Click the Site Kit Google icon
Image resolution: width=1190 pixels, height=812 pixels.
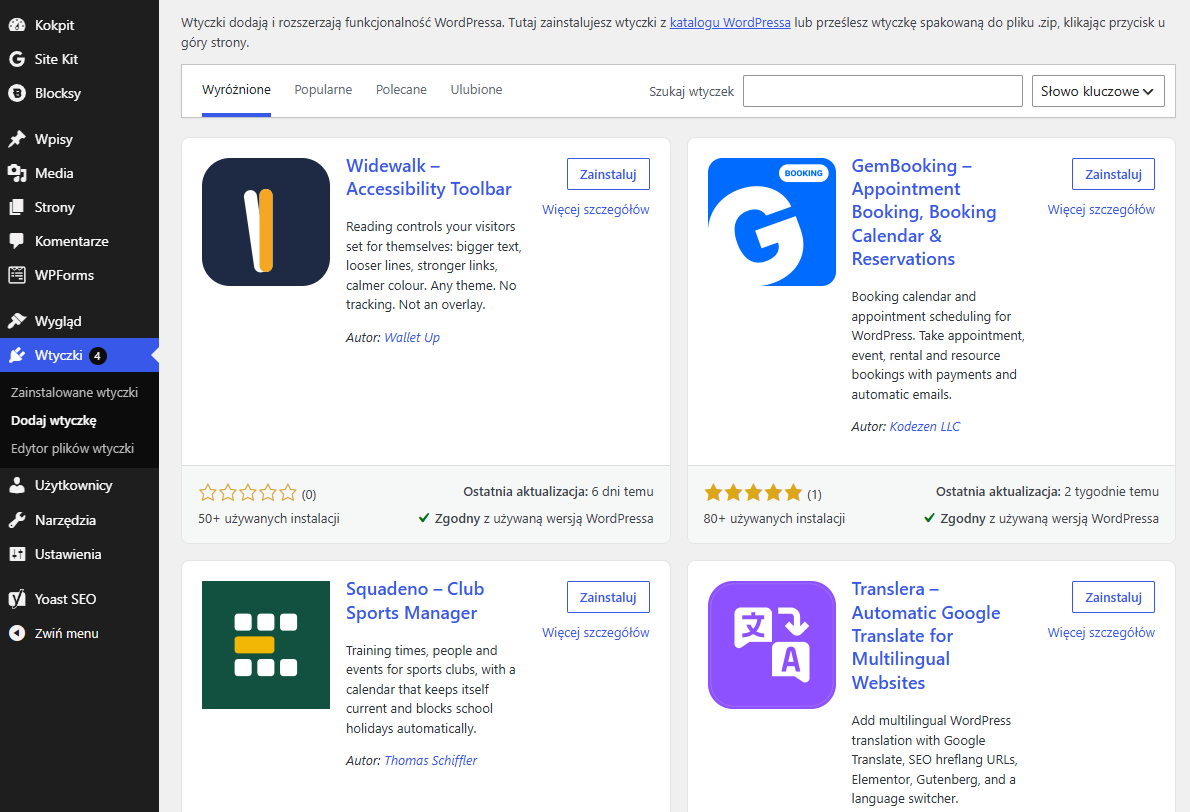coord(17,59)
